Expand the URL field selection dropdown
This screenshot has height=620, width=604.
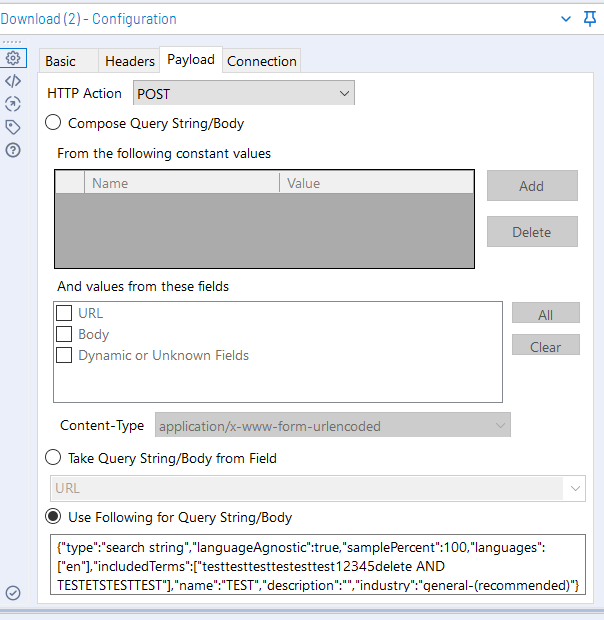[x=317, y=489]
